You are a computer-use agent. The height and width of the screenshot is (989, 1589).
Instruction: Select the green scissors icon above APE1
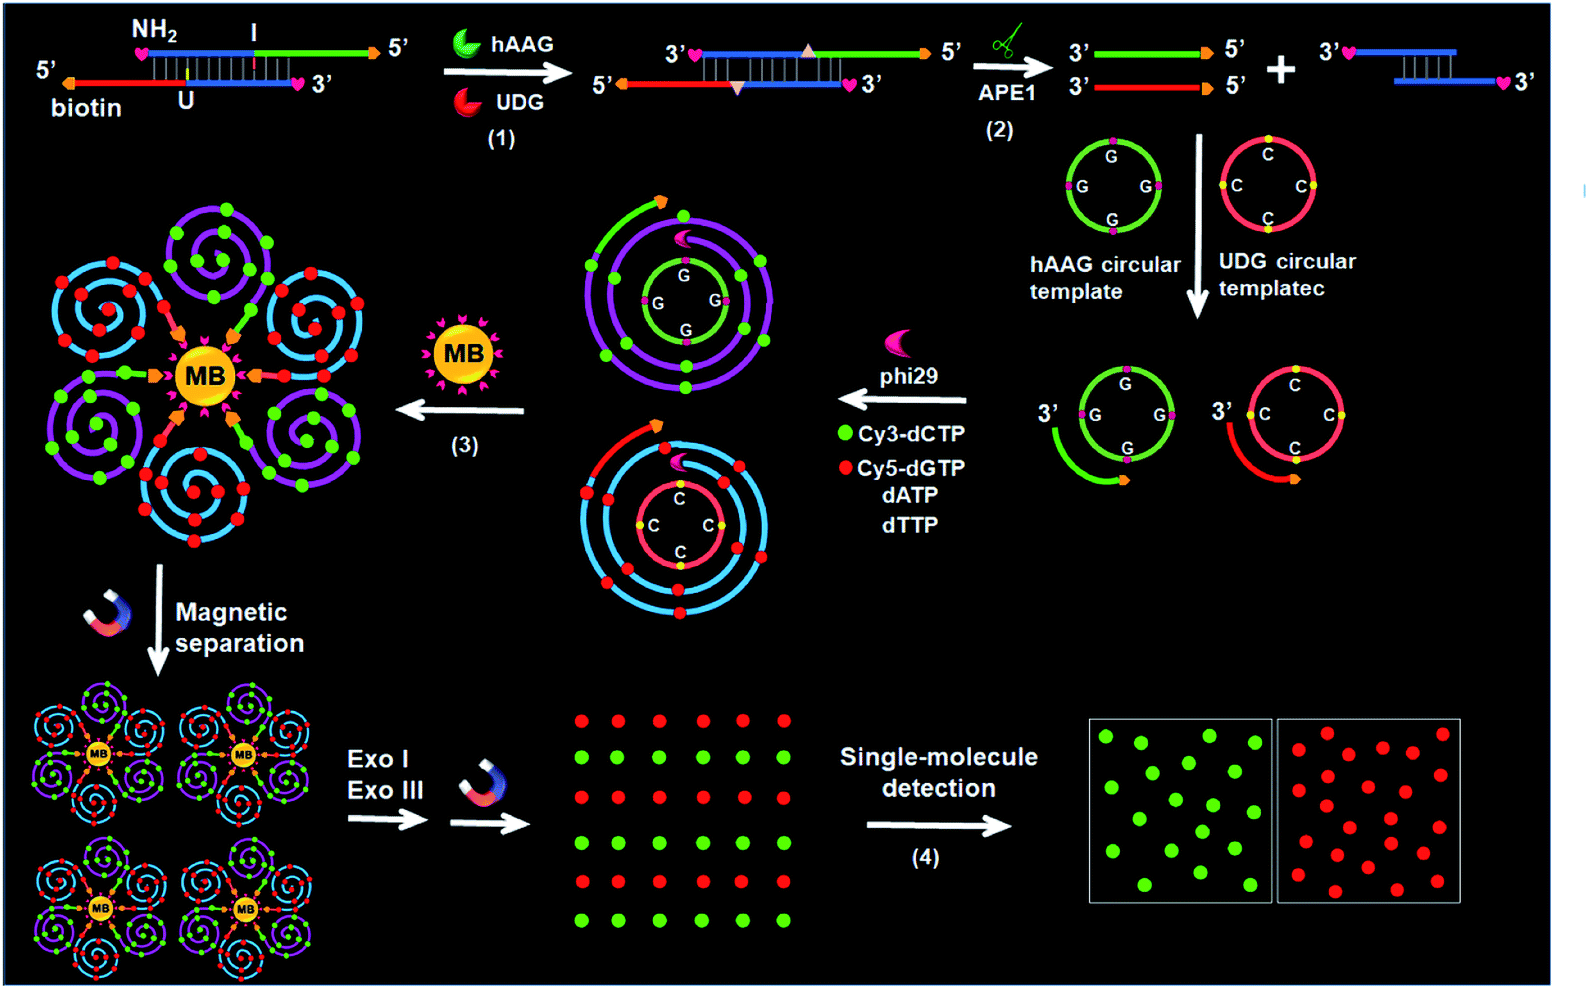(1006, 43)
